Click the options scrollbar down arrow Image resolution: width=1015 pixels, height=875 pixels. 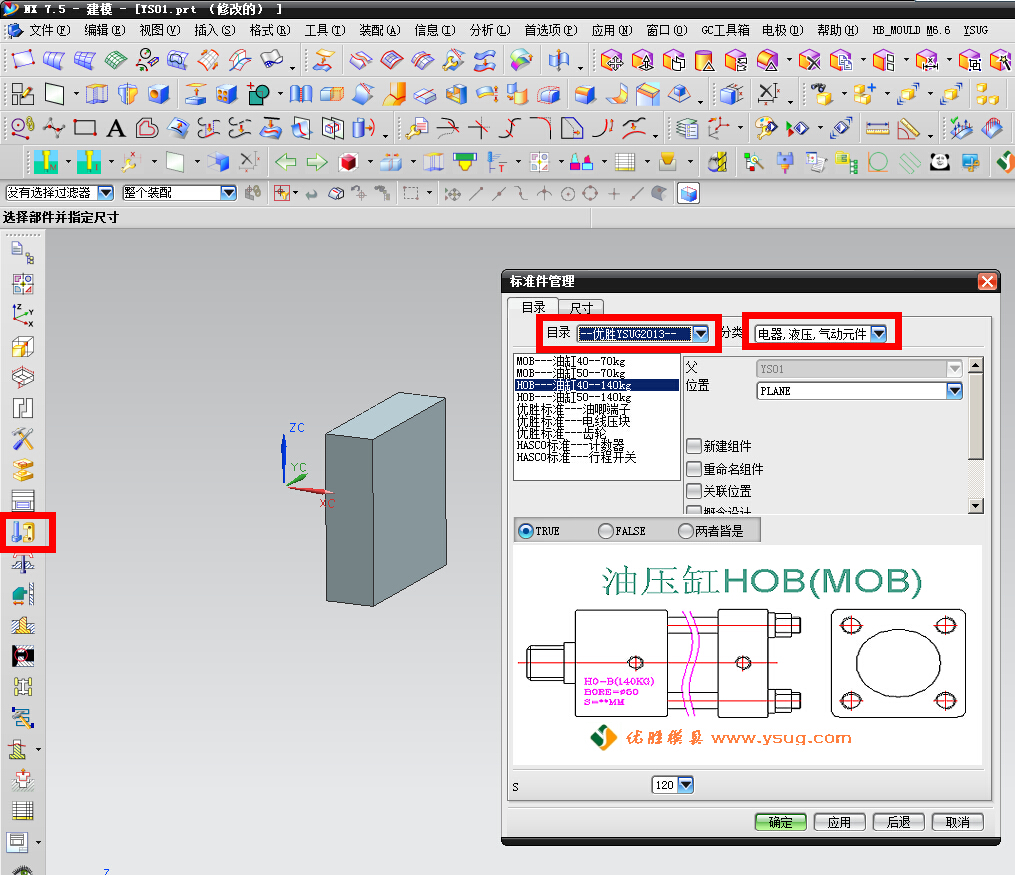click(x=976, y=505)
